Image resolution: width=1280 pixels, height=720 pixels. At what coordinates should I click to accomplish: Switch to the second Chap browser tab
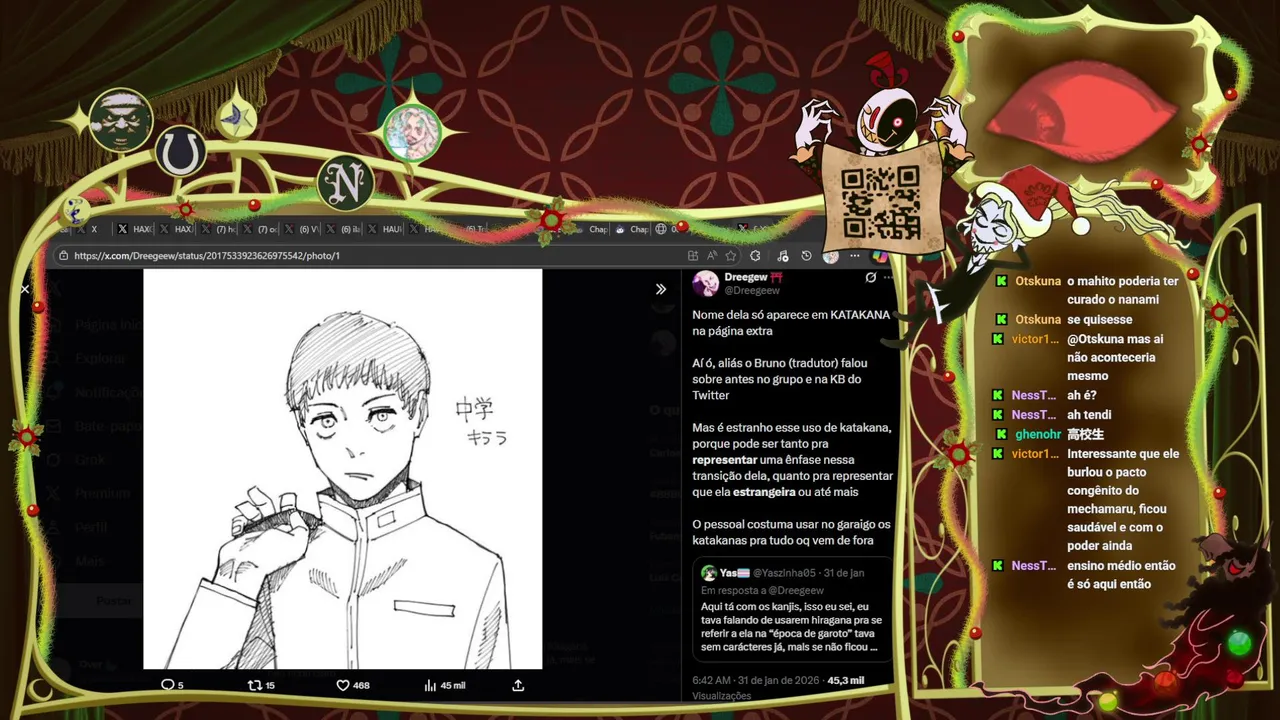pos(632,229)
